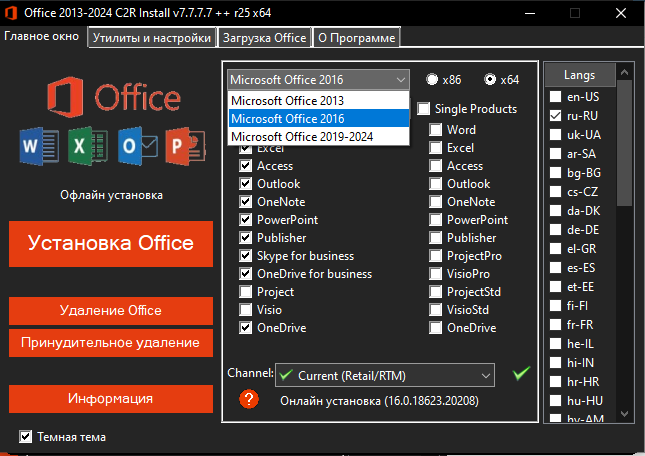Enable uk-UA language checkbox

click(x=555, y=134)
